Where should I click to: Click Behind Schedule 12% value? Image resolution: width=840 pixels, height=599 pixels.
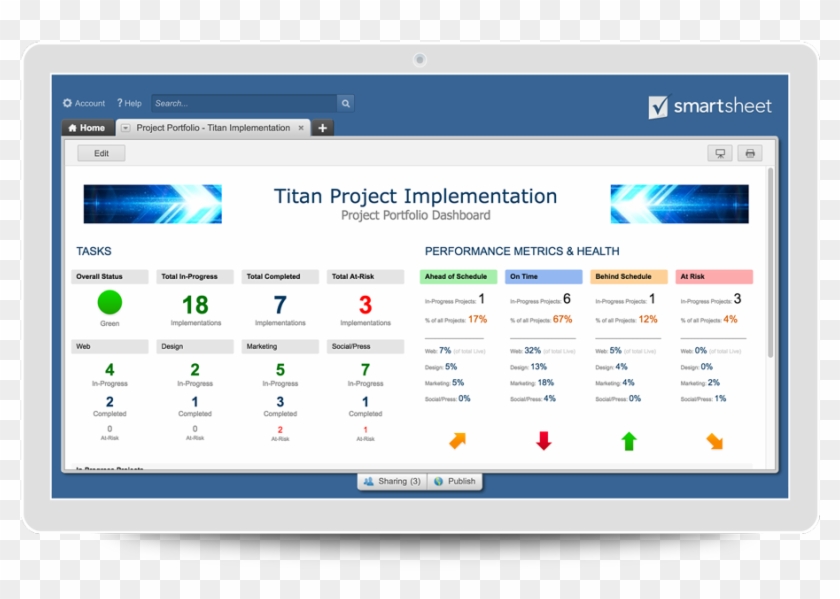pyautogui.click(x=648, y=319)
